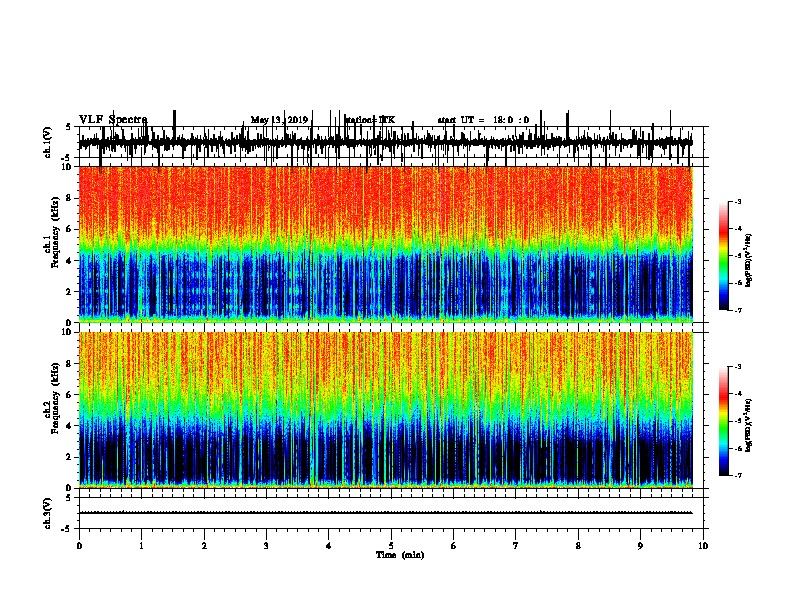
Task: Click inside the ch.1 spectrogram panel
Action: click(385, 244)
